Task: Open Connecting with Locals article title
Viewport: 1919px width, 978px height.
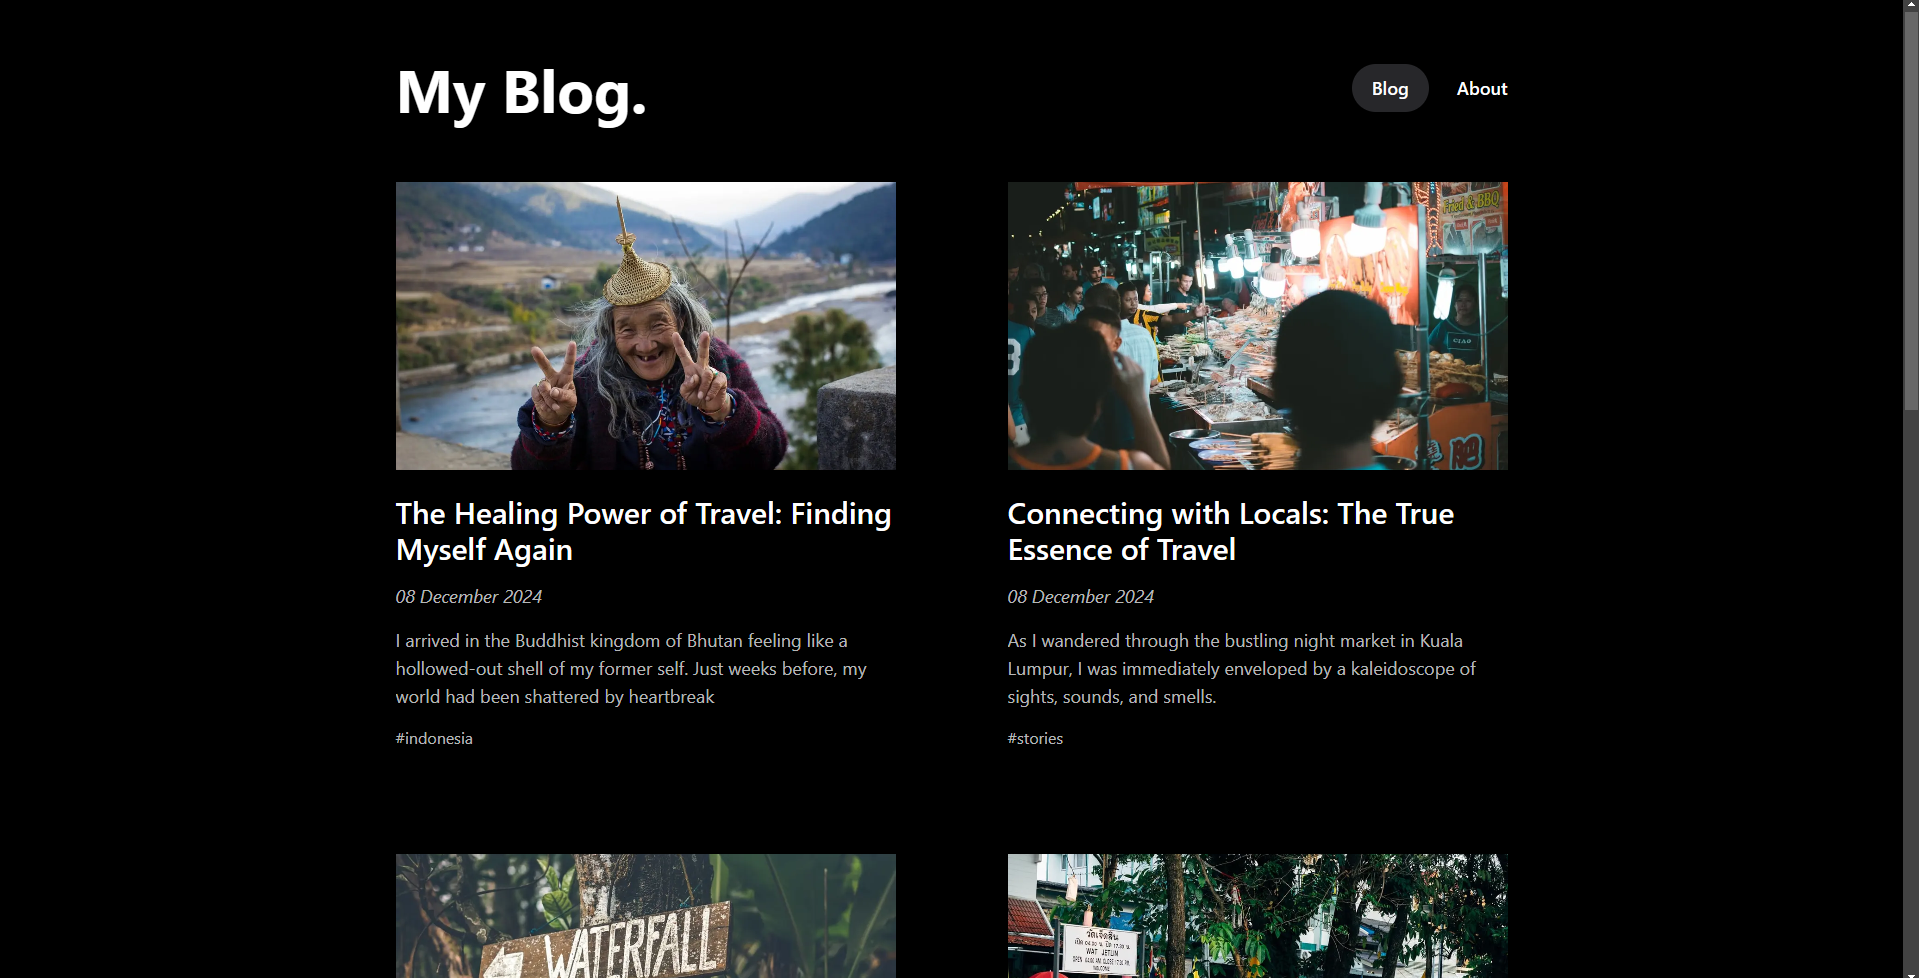Action: pyautogui.click(x=1230, y=532)
